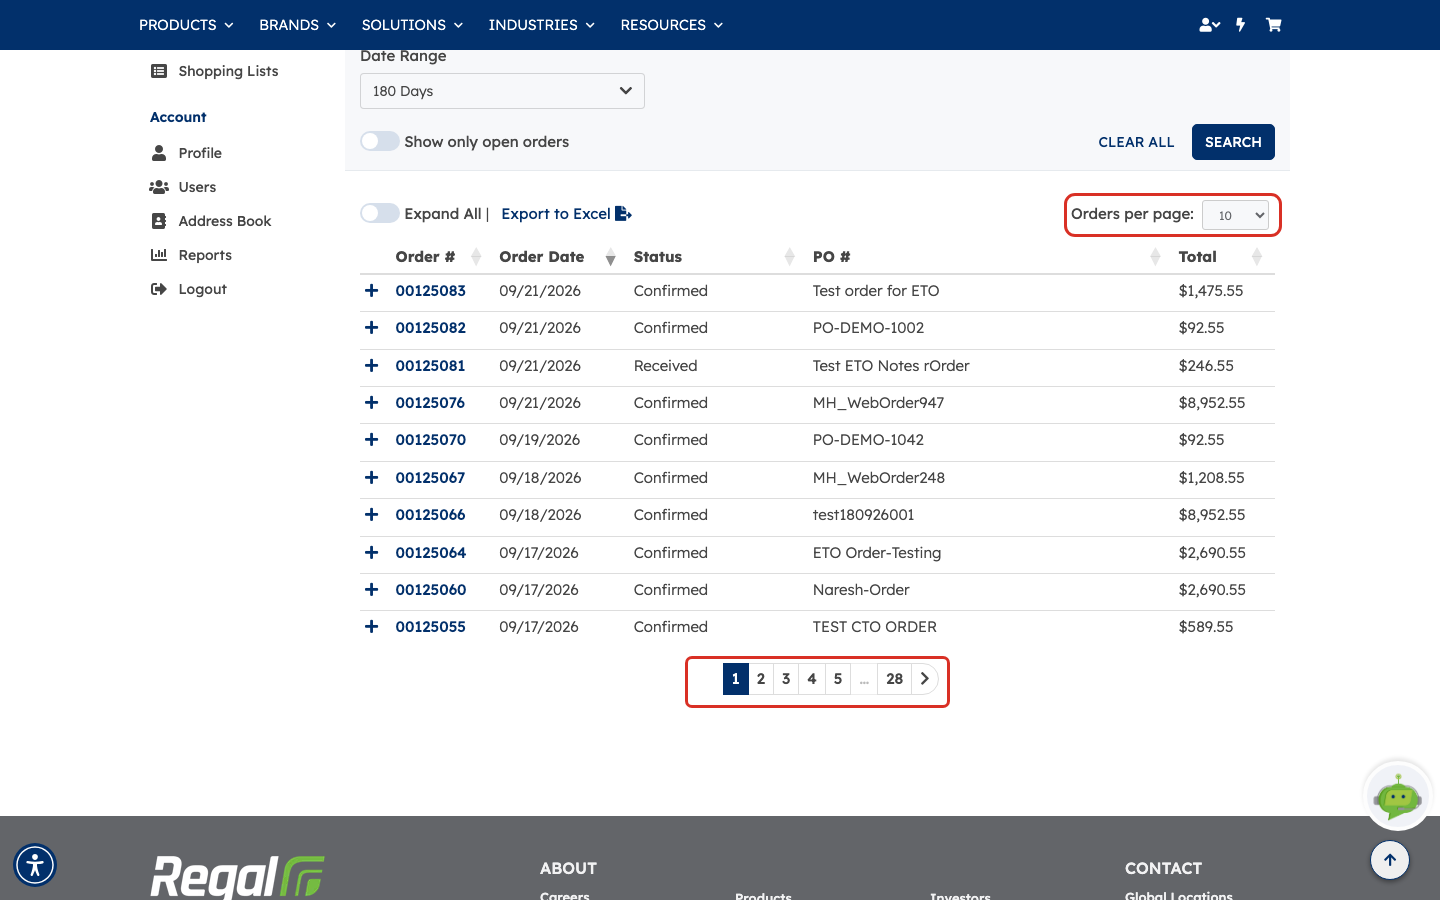Expand order 00125055 row details
The width and height of the screenshot is (1440, 900).
pyautogui.click(x=372, y=627)
